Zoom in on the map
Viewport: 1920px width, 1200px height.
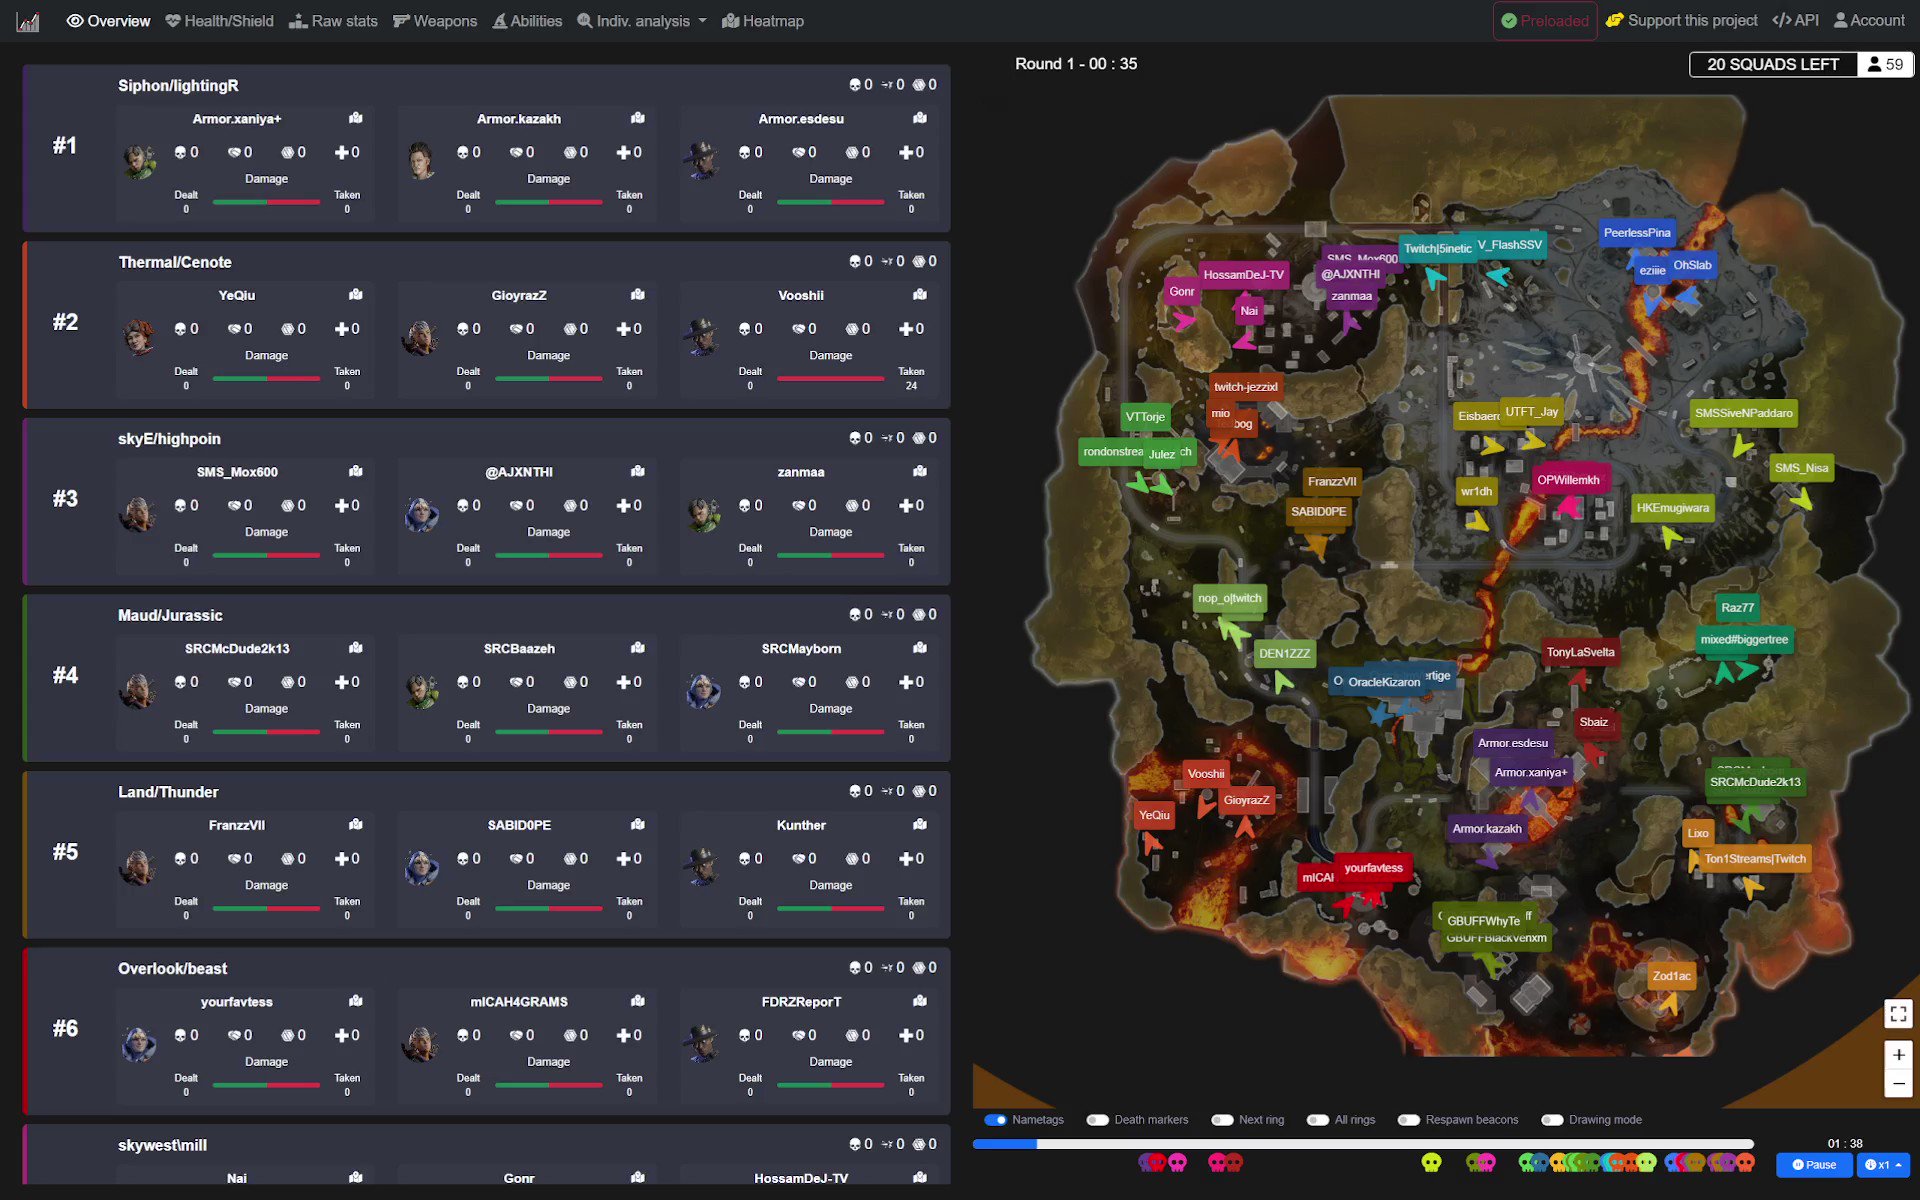[1898, 1055]
